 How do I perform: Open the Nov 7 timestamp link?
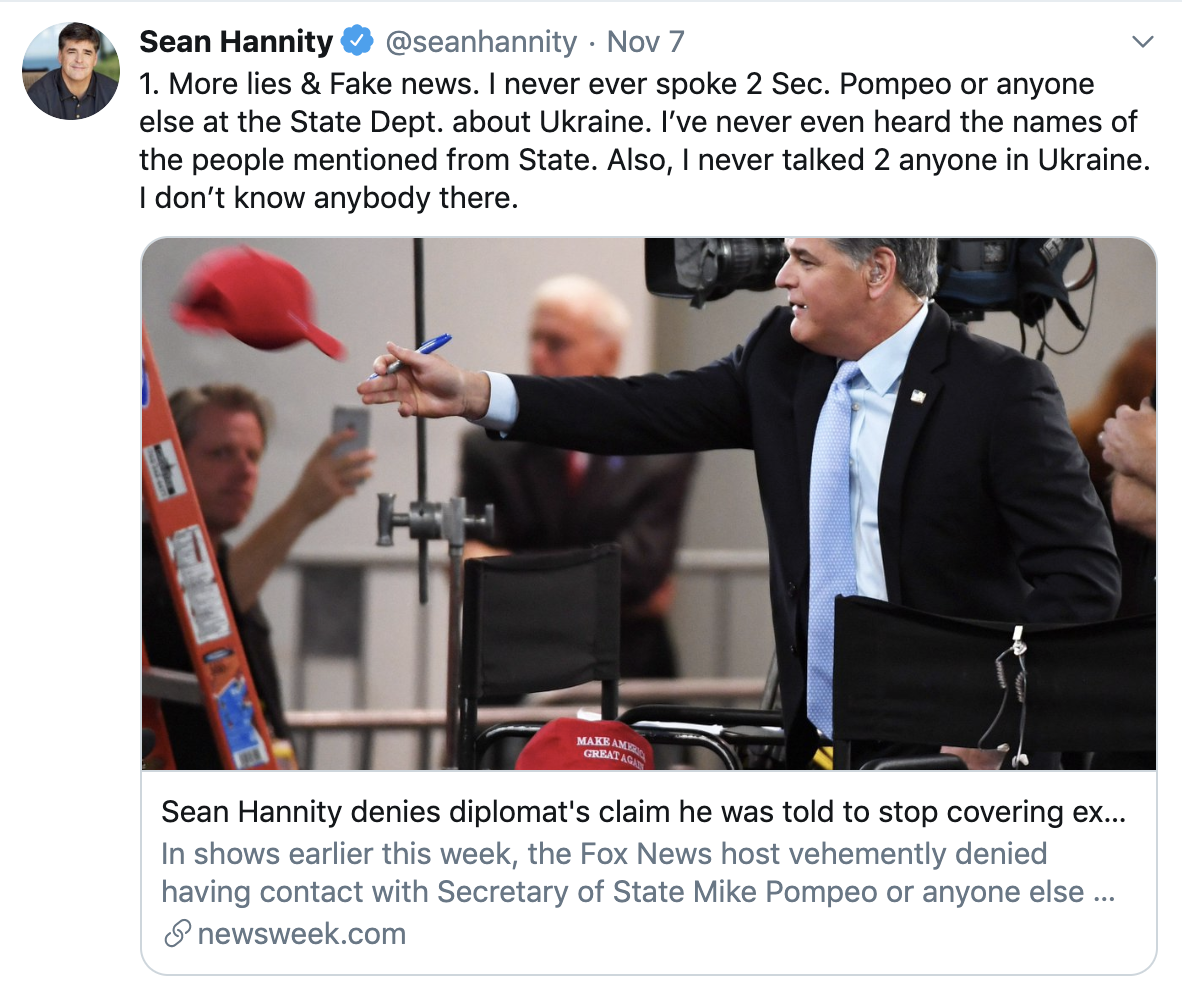pyautogui.click(x=645, y=42)
